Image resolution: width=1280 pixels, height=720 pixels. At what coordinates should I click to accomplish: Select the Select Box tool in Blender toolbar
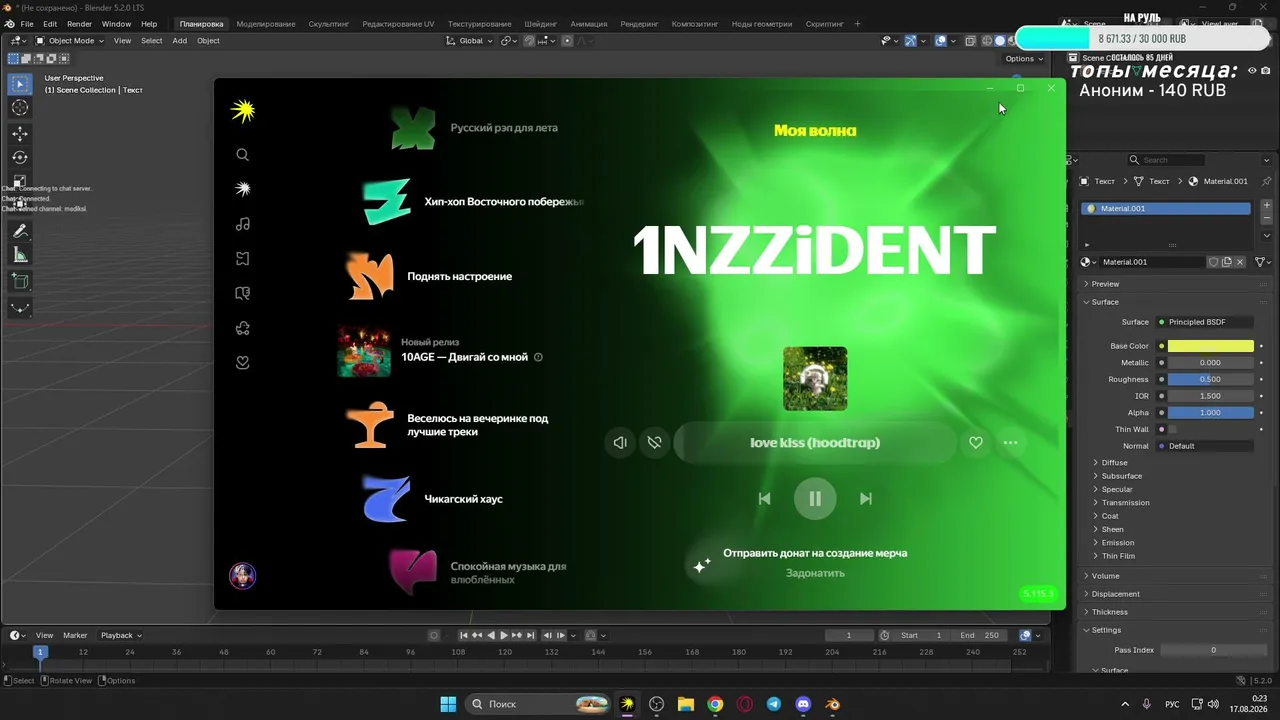(x=20, y=84)
